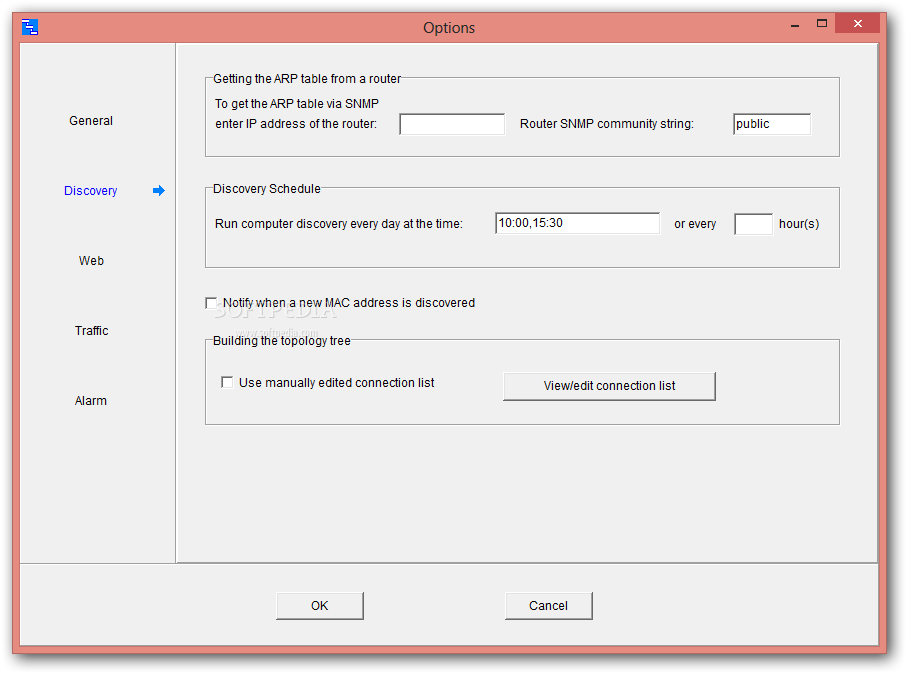Go to the Alarm options page
Screen dimensions: 907x674
pos(91,401)
